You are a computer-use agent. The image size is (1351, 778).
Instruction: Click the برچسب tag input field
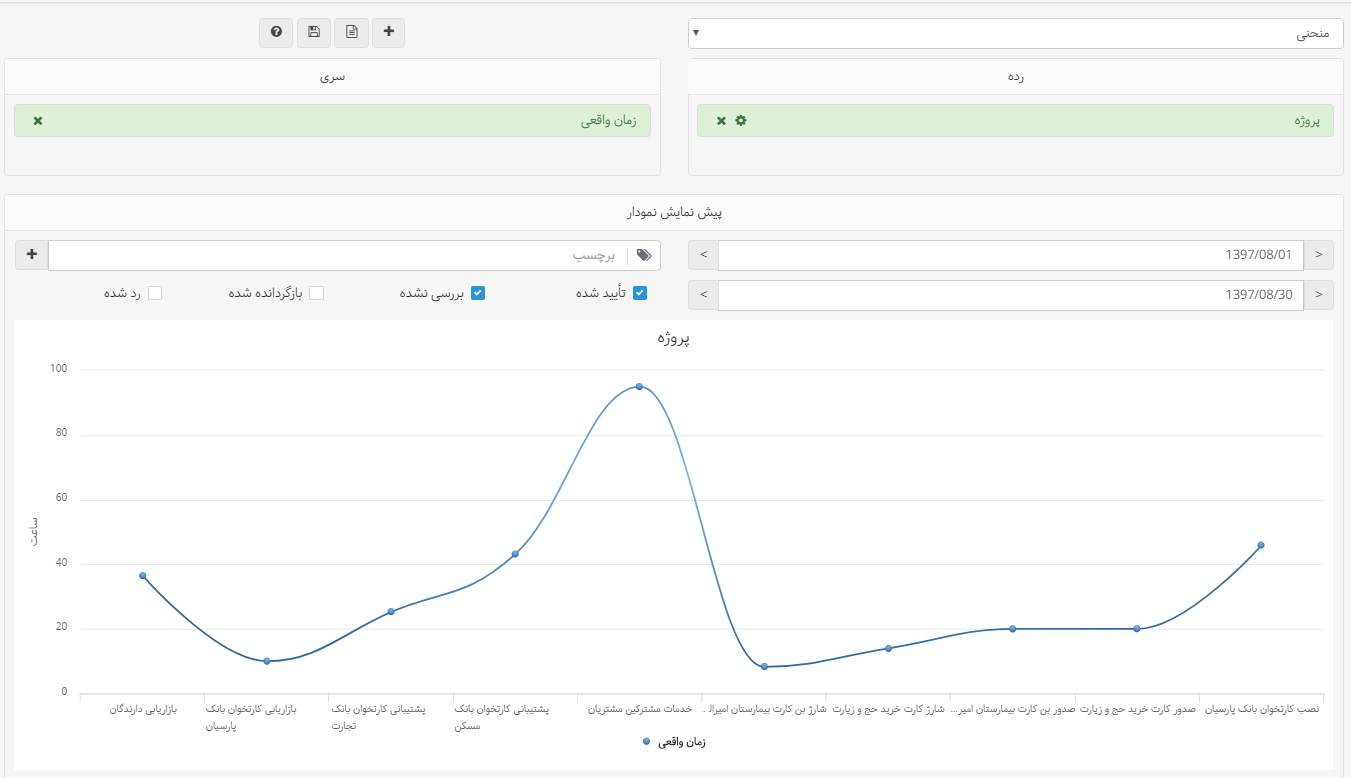tap(340, 255)
